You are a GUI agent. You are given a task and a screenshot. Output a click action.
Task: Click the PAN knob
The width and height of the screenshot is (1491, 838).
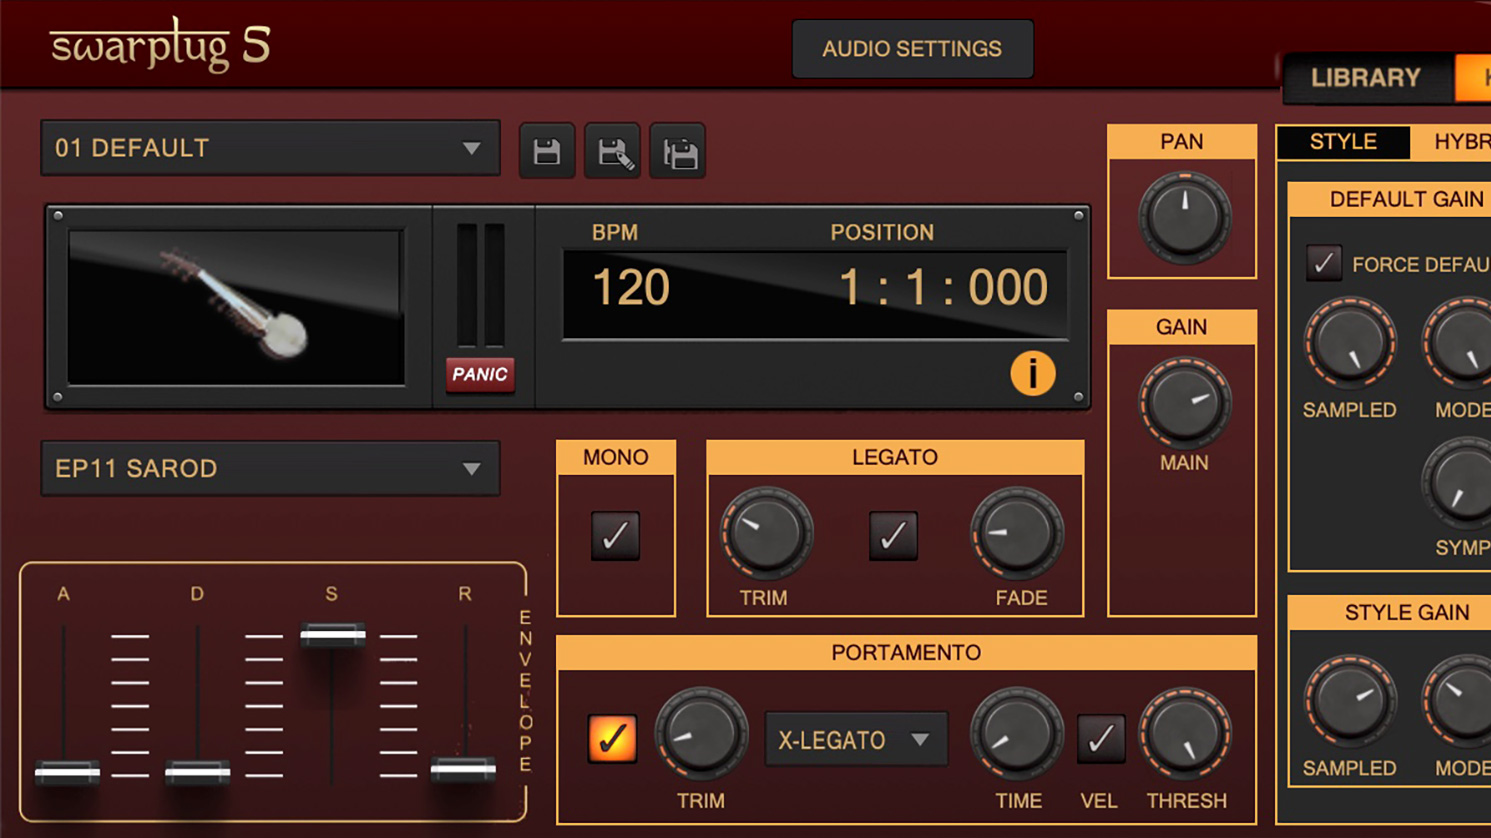pyautogui.click(x=1185, y=217)
